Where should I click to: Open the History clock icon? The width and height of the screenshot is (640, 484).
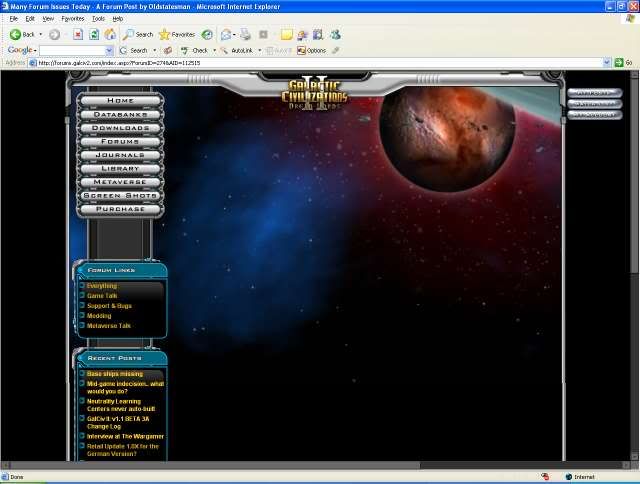click(x=207, y=35)
